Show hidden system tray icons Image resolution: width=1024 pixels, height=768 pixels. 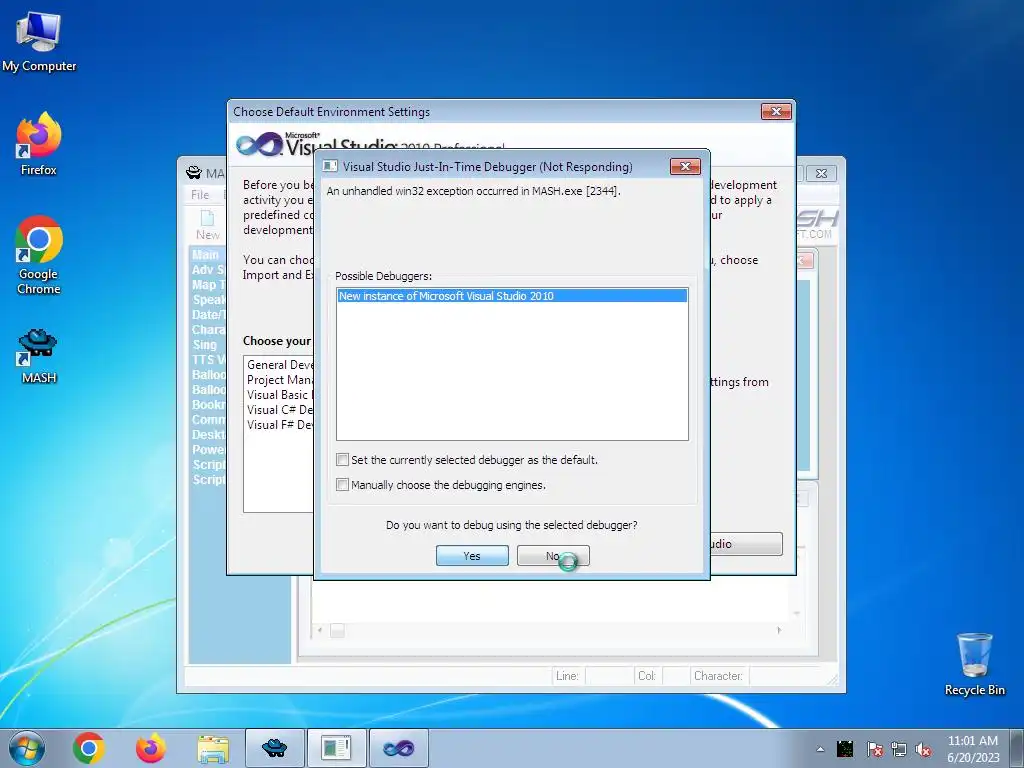pyautogui.click(x=820, y=749)
